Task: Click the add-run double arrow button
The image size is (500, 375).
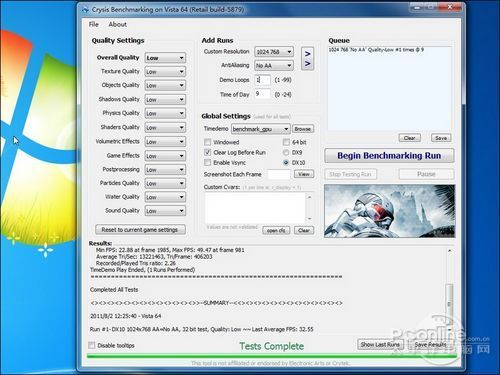Action: click(x=307, y=58)
